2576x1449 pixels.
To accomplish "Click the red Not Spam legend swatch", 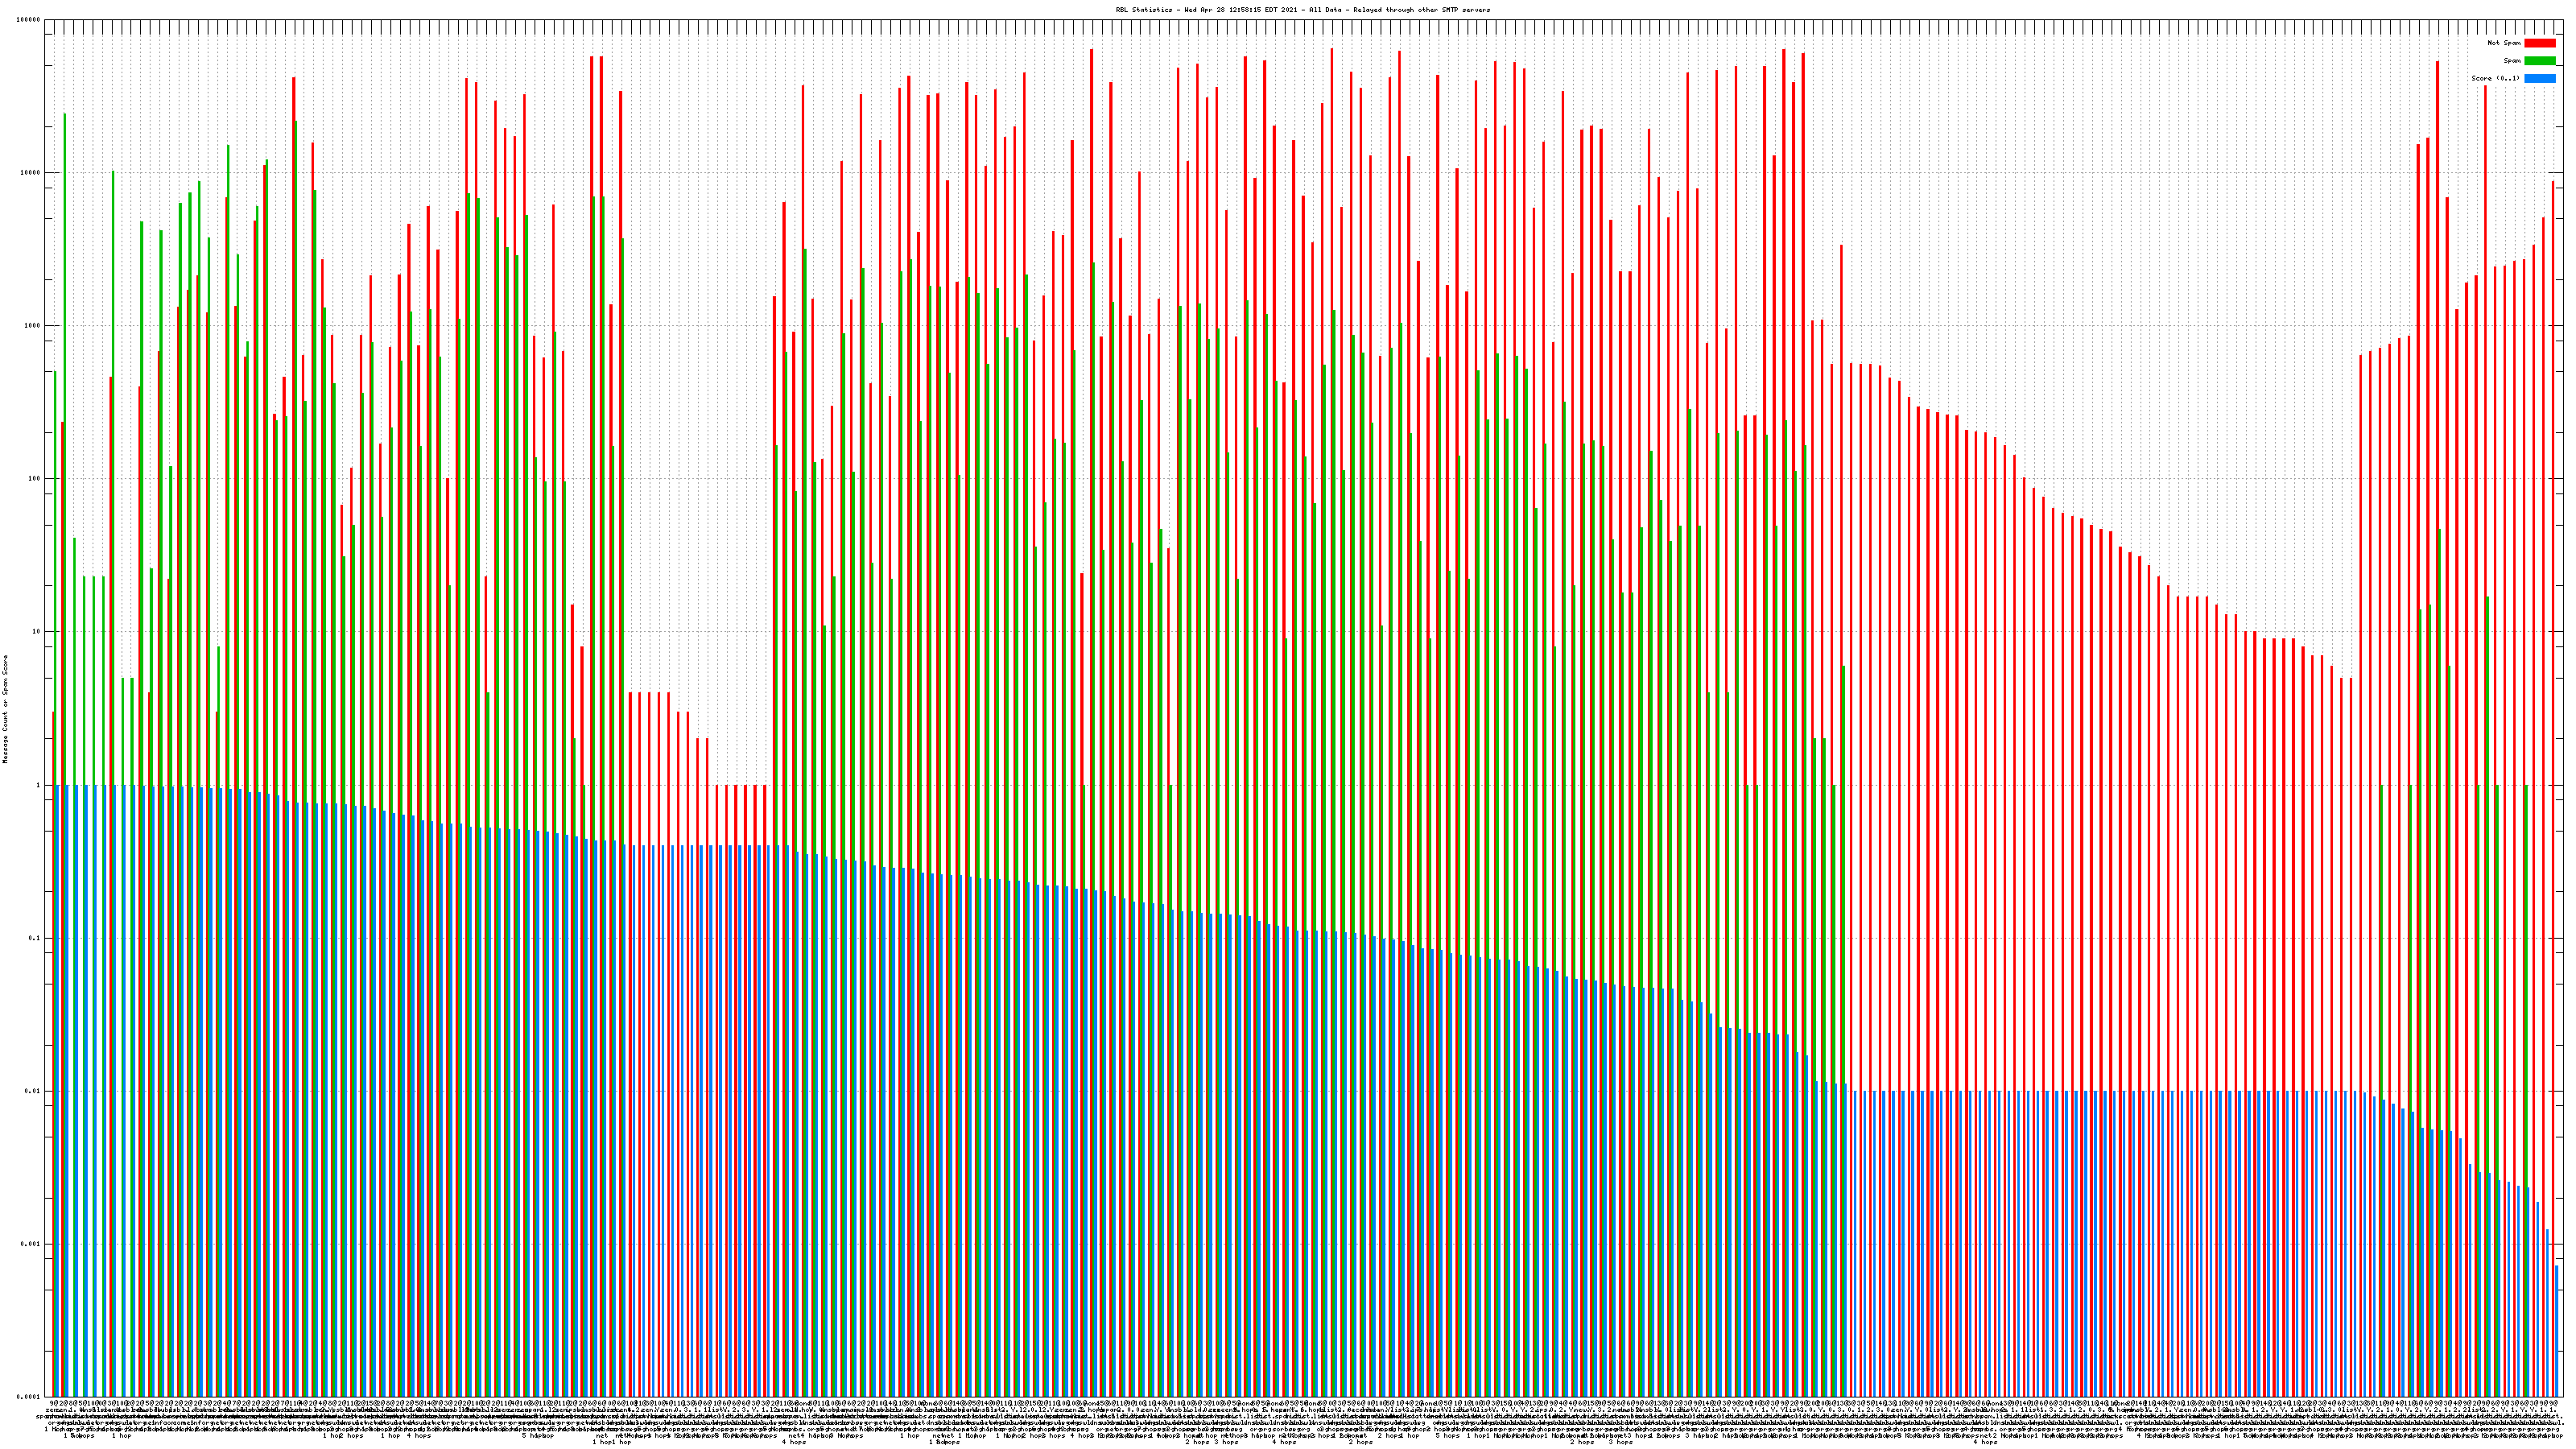I will click(2540, 43).
